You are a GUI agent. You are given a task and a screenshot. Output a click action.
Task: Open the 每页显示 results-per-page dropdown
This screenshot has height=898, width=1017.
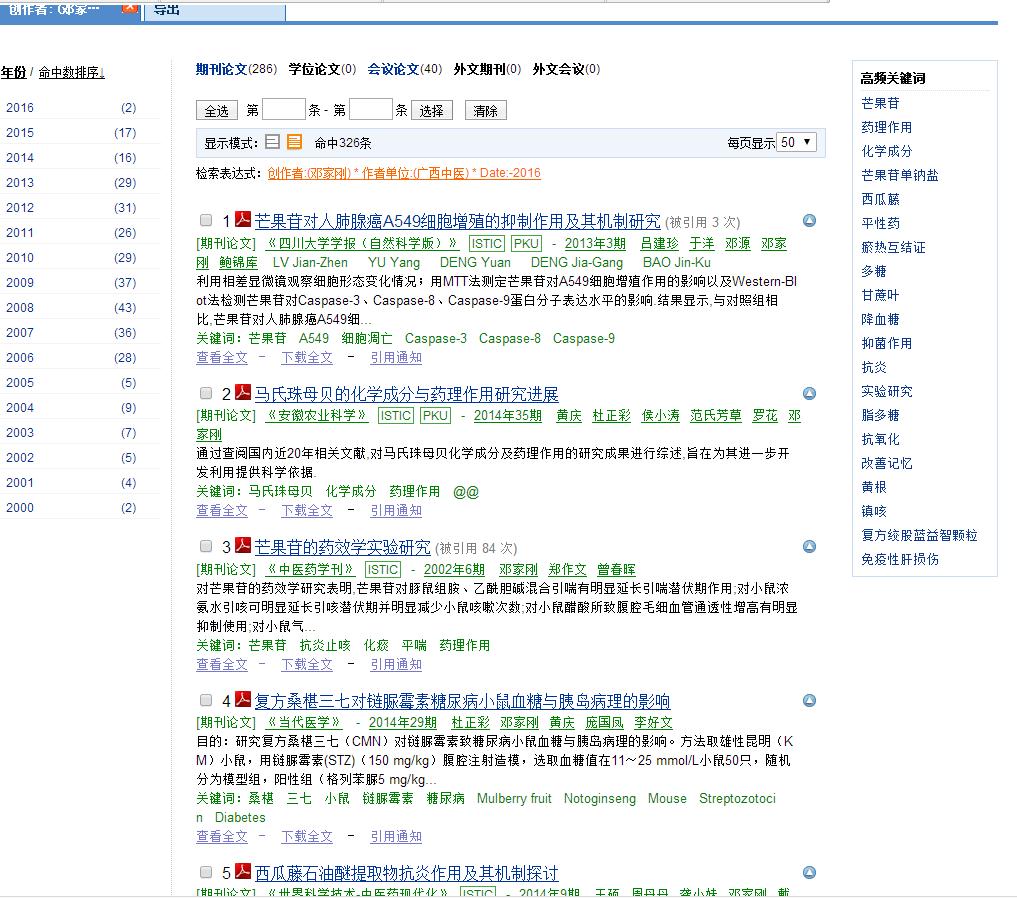[x=797, y=143]
